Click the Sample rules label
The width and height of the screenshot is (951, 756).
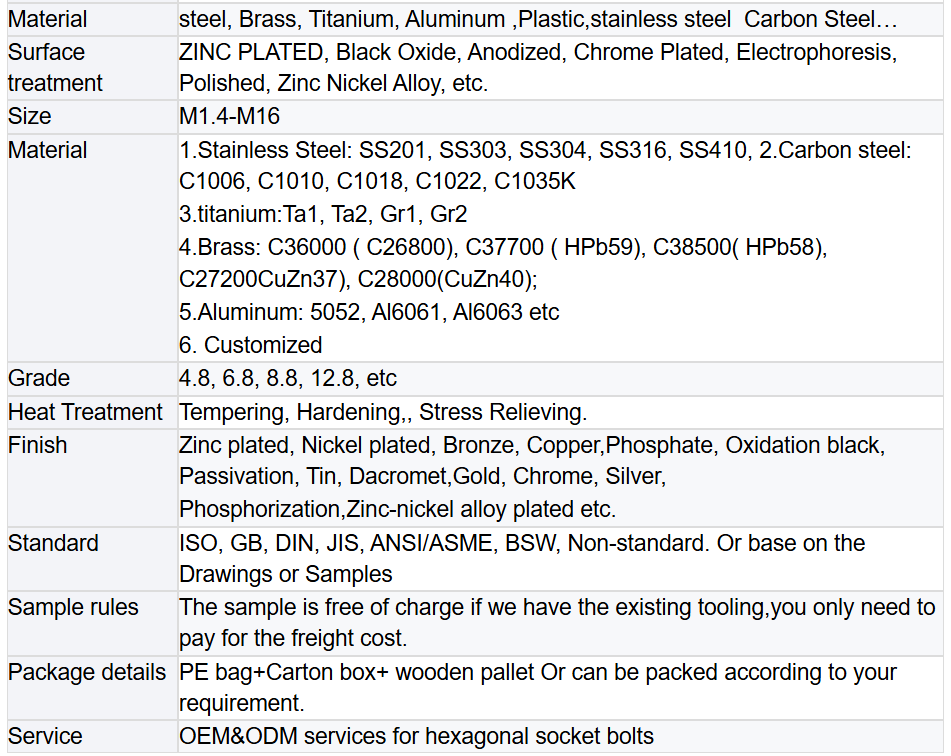coord(73,608)
